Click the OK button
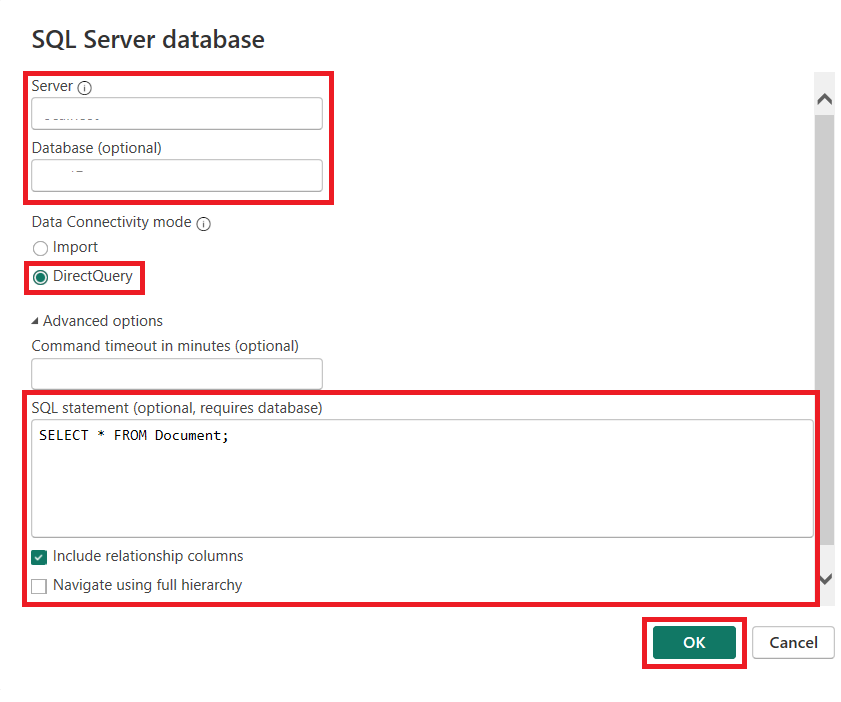 694,642
